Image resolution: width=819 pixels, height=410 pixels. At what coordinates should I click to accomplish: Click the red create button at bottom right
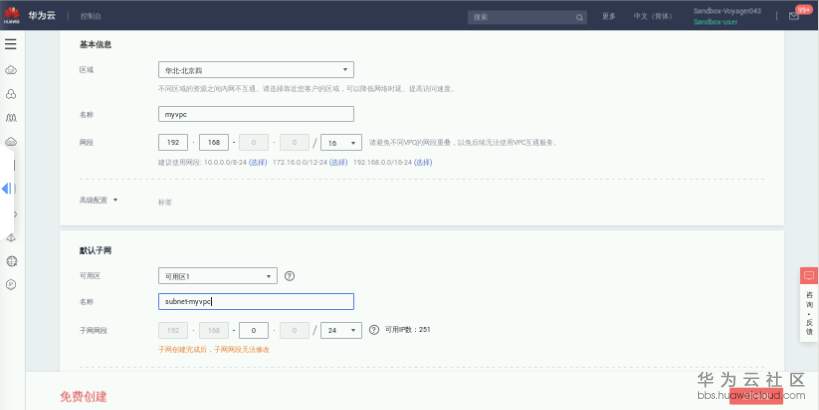[756, 395]
